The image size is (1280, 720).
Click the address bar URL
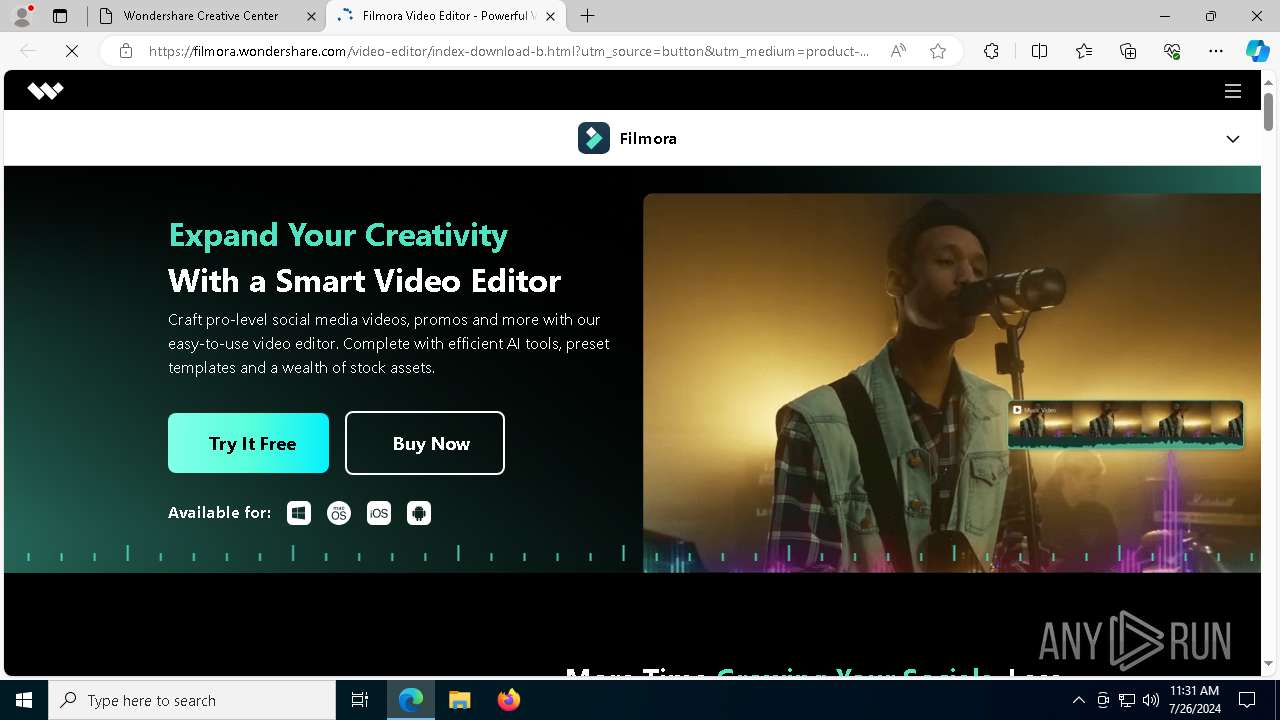pyautogui.click(x=509, y=51)
